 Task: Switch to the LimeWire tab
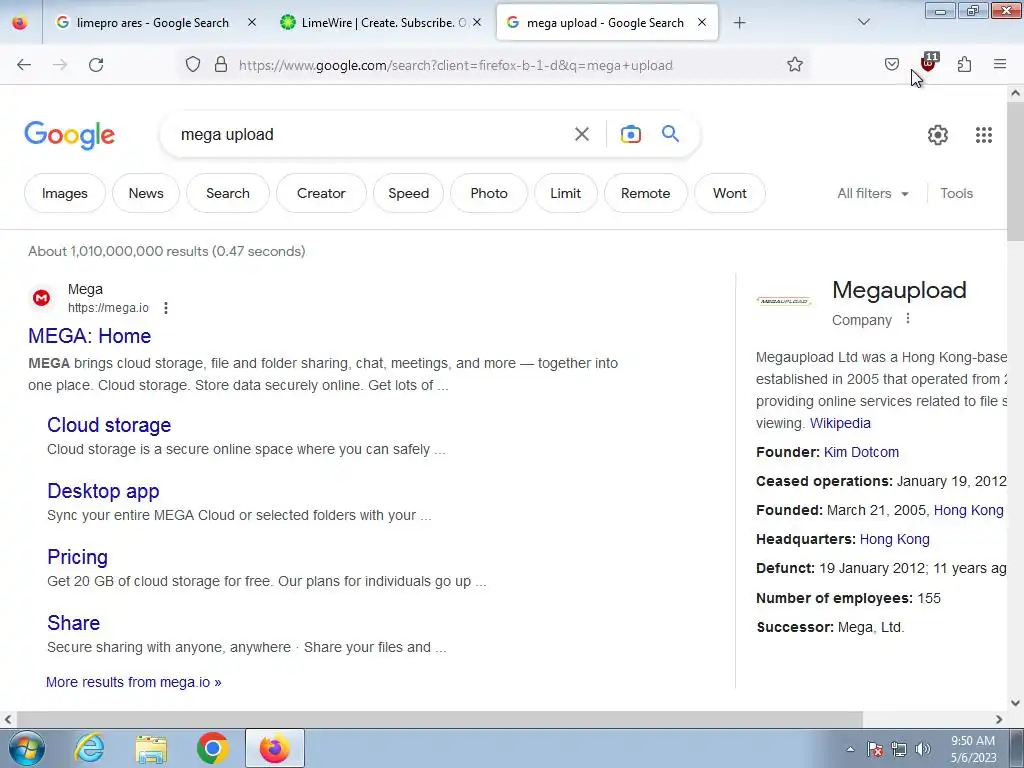[381, 23]
